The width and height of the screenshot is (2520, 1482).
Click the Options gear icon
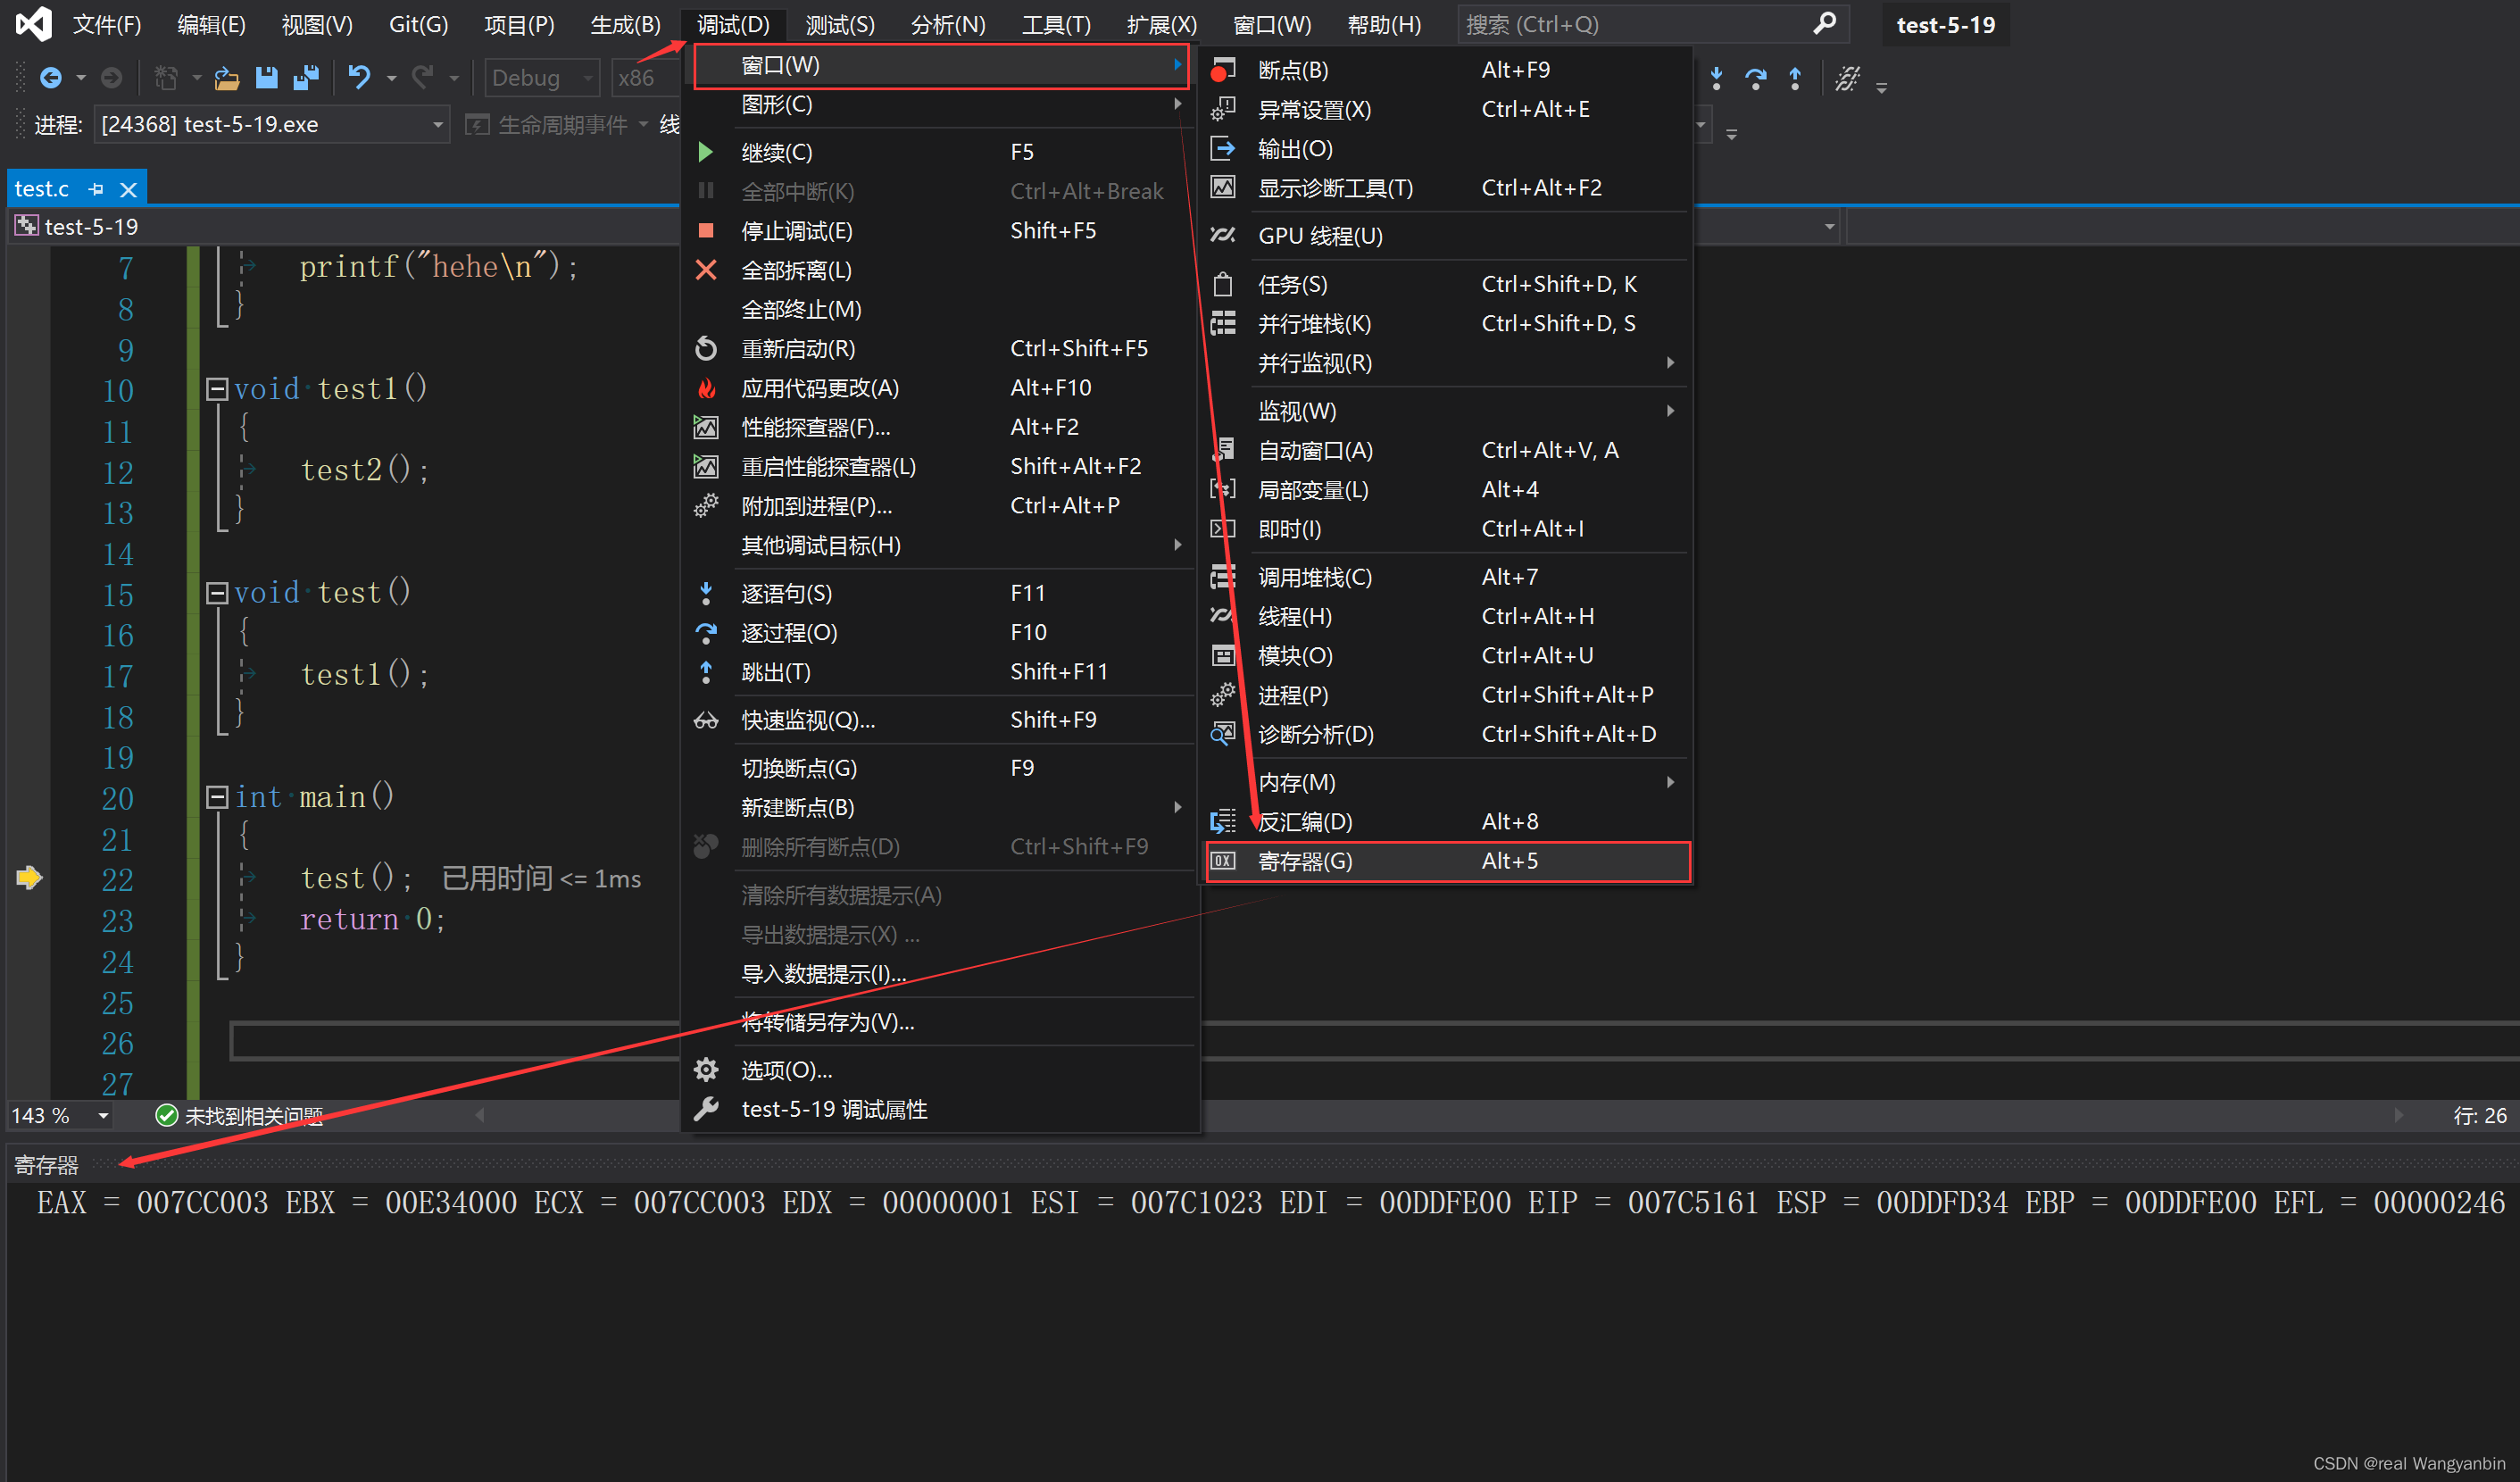[x=706, y=1070]
